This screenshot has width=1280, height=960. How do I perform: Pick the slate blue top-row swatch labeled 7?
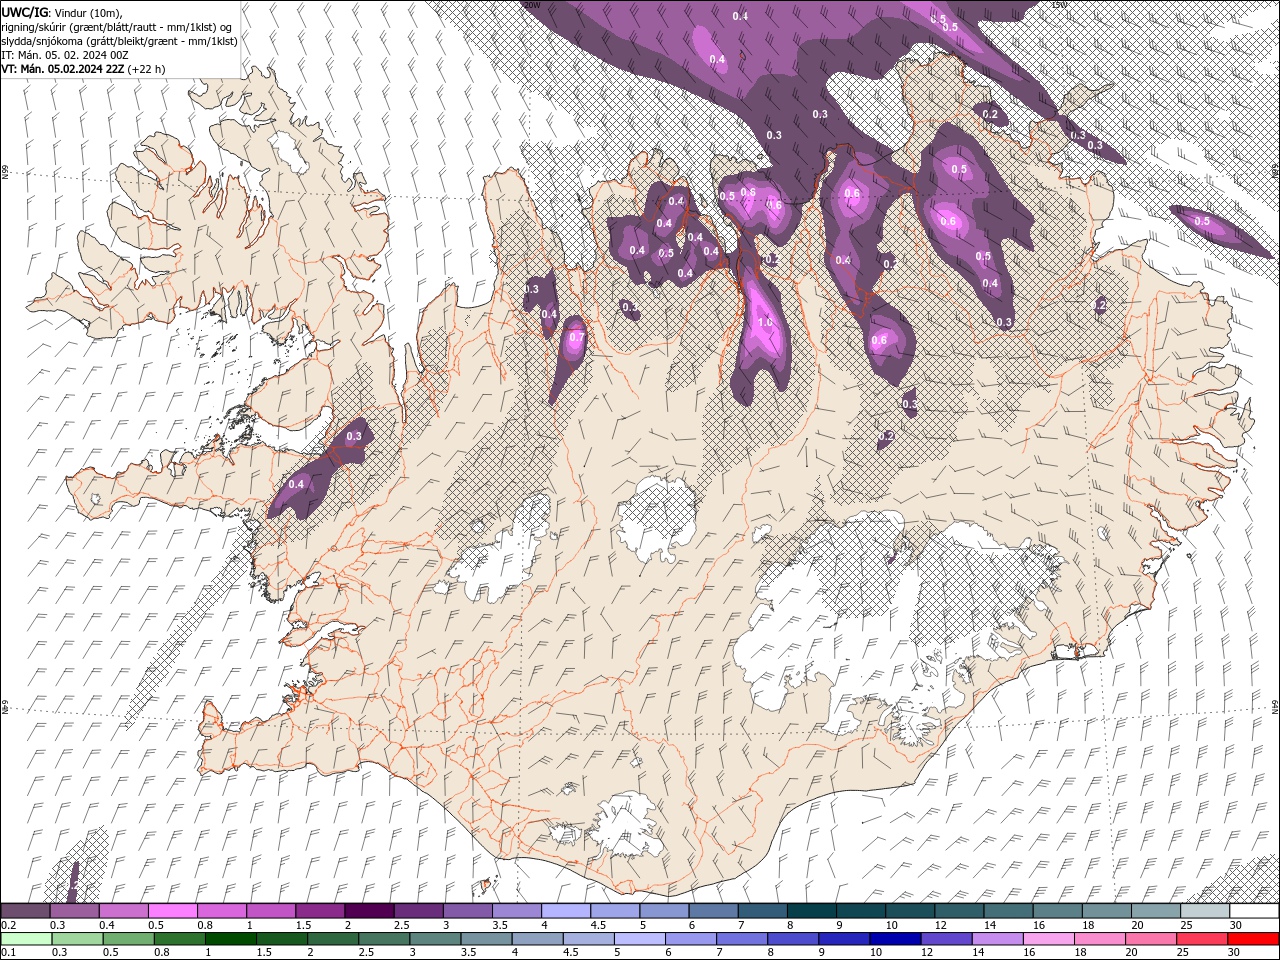coord(761,911)
